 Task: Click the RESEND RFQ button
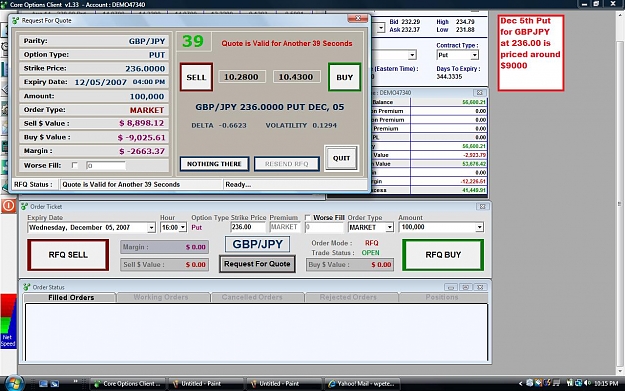[x=287, y=164]
